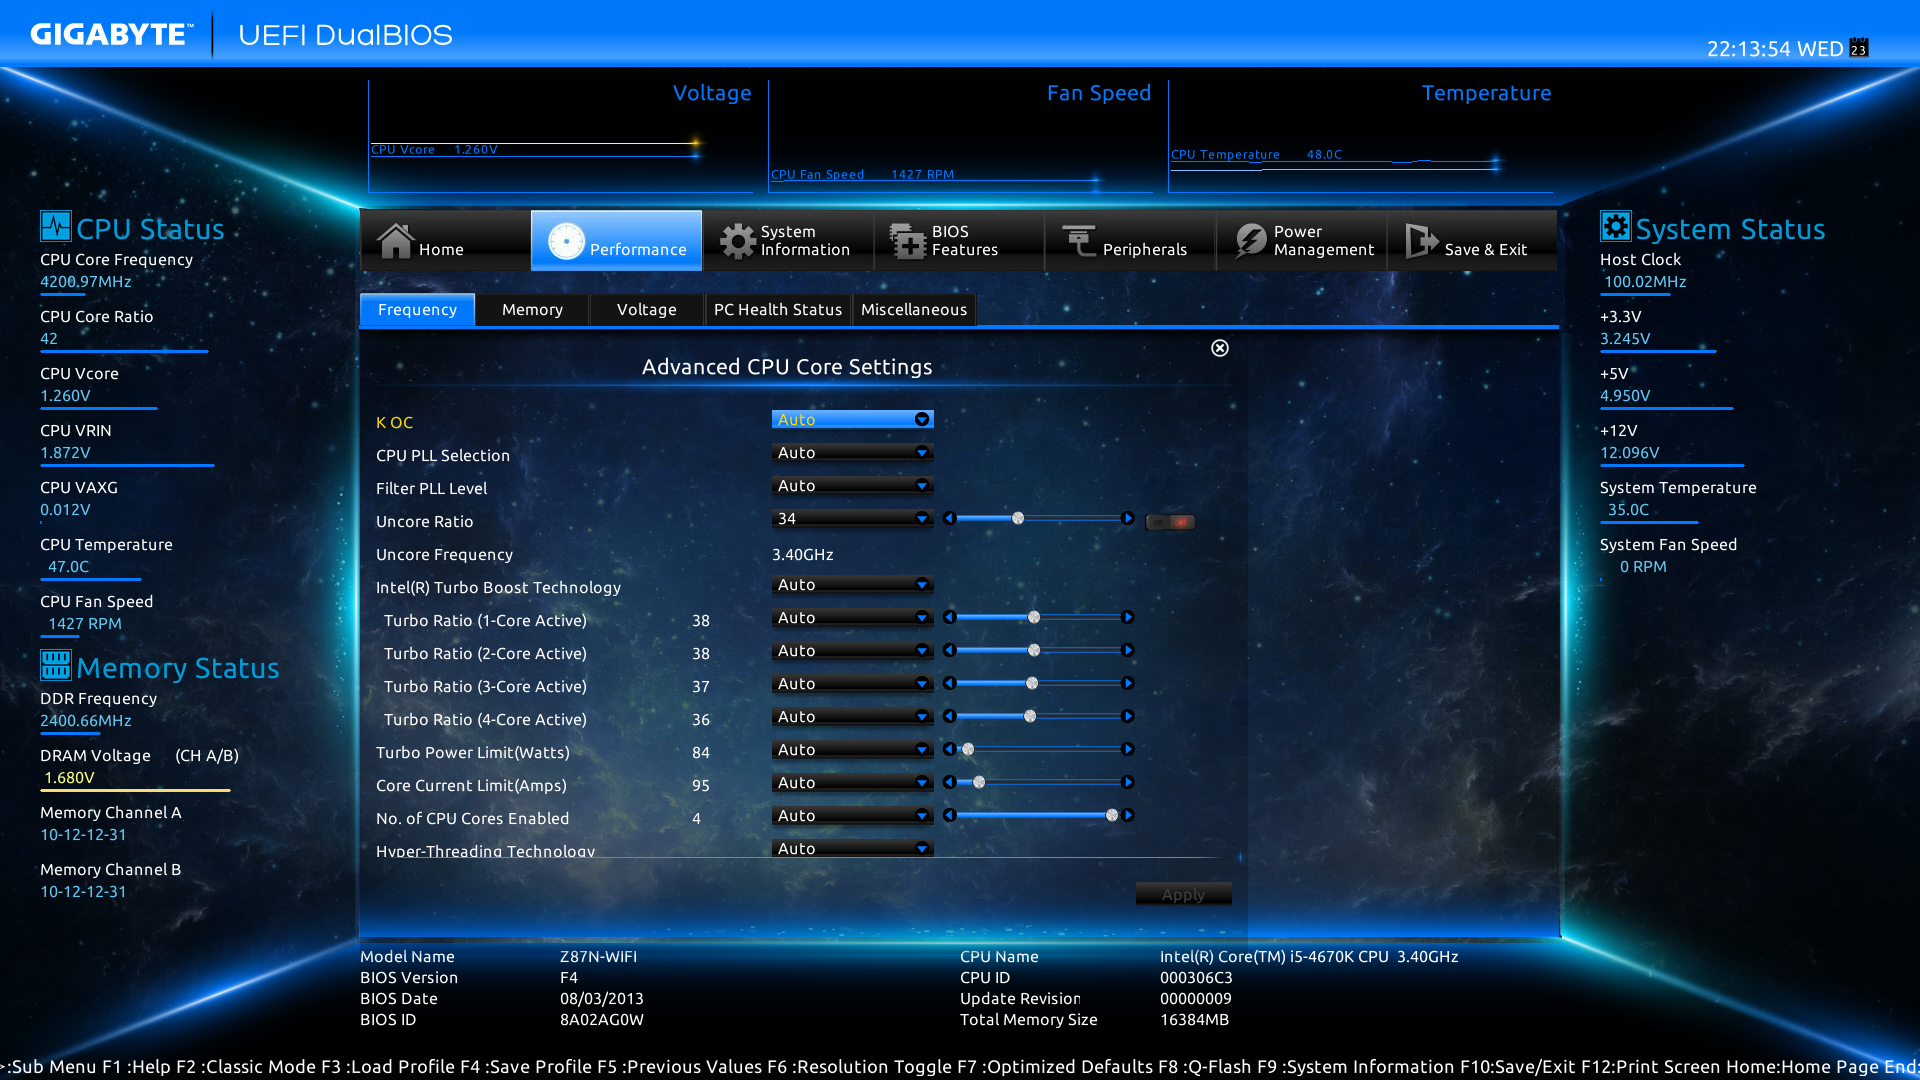The width and height of the screenshot is (1920, 1080).
Task: Open Turbo Power Limit(Watts) dropdown
Action: click(852, 750)
